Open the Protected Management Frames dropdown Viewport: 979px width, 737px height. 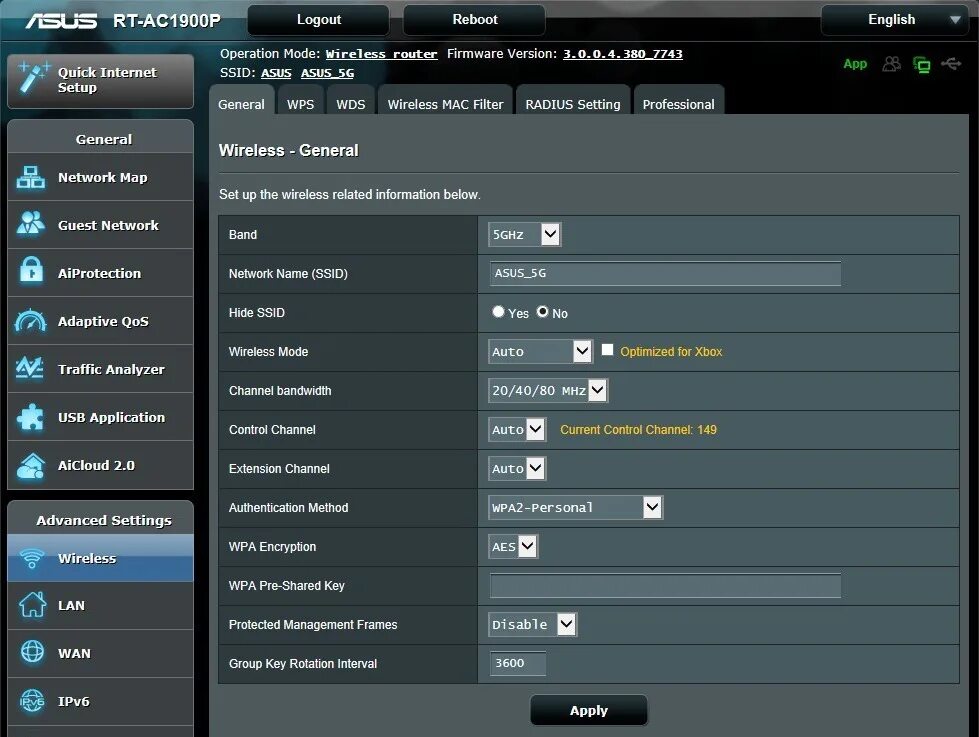coord(533,625)
